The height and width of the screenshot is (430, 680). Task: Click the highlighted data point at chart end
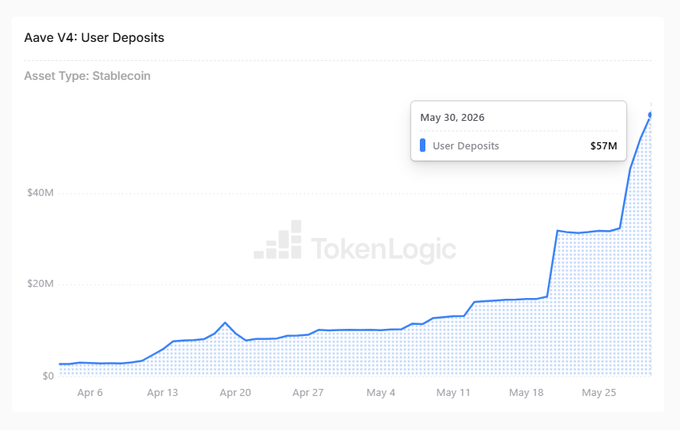tap(650, 115)
